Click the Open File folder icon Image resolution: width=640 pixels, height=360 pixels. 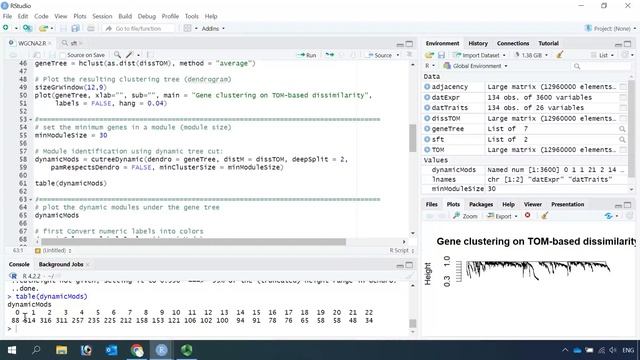coord(43,28)
